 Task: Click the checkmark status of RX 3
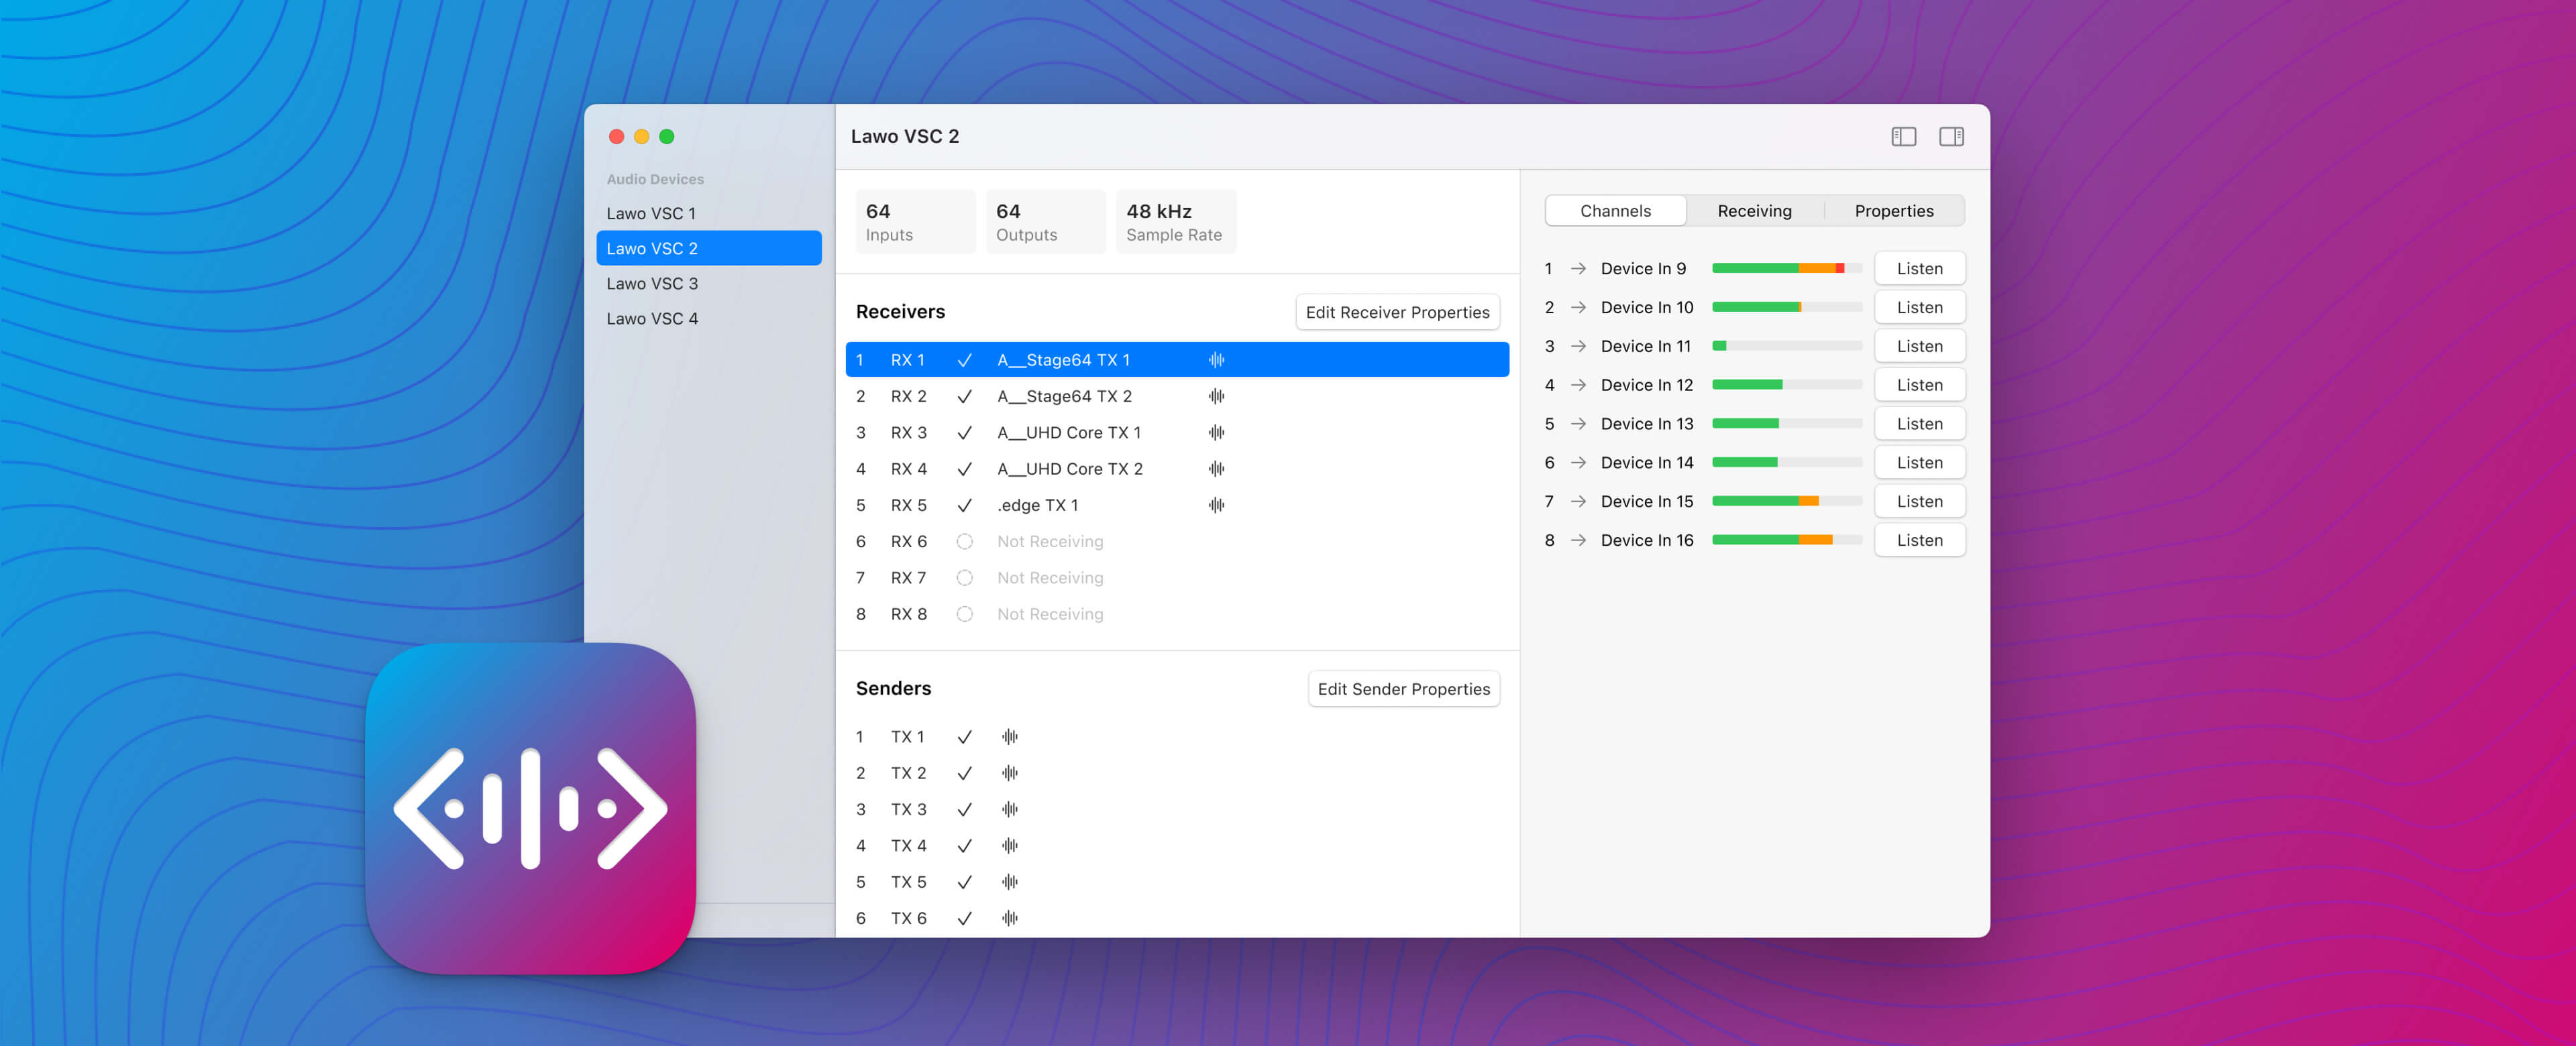coord(964,433)
